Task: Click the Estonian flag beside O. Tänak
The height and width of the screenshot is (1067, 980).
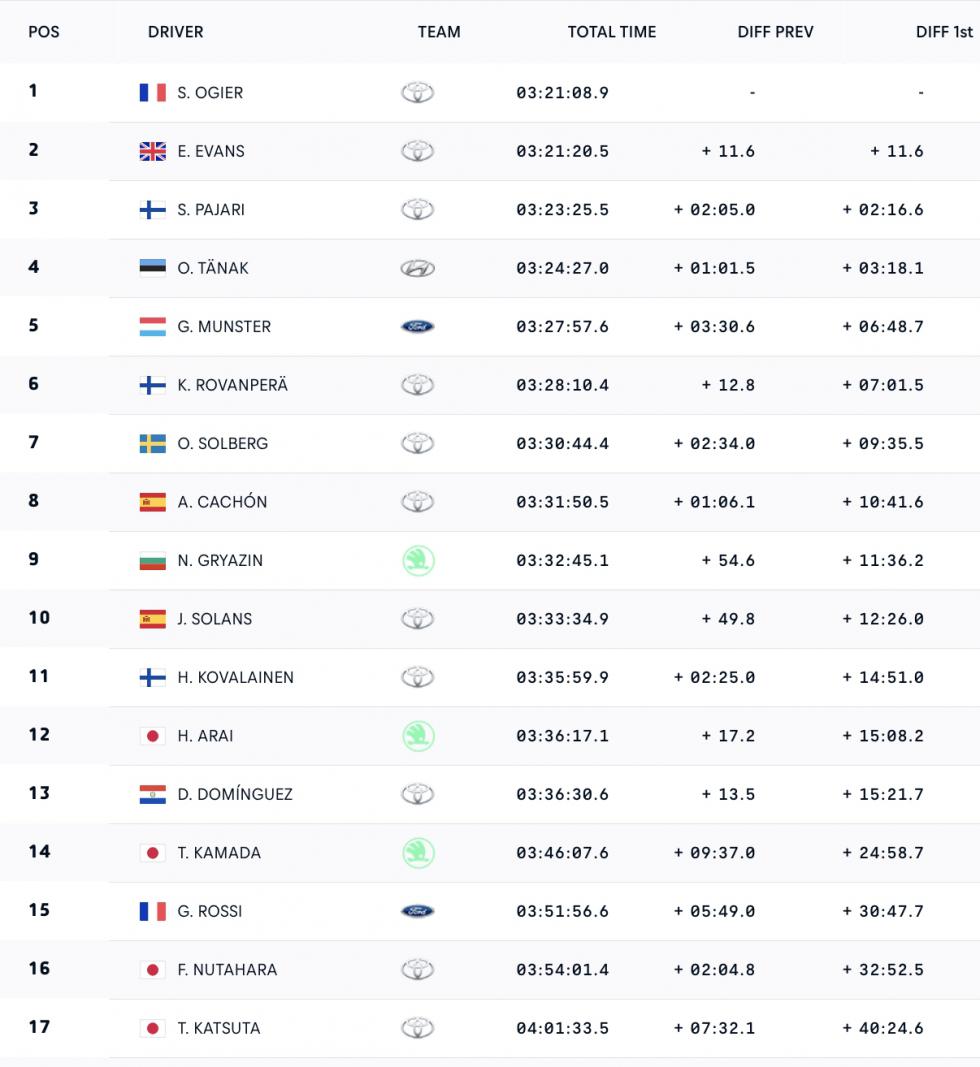Action: point(152,268)
